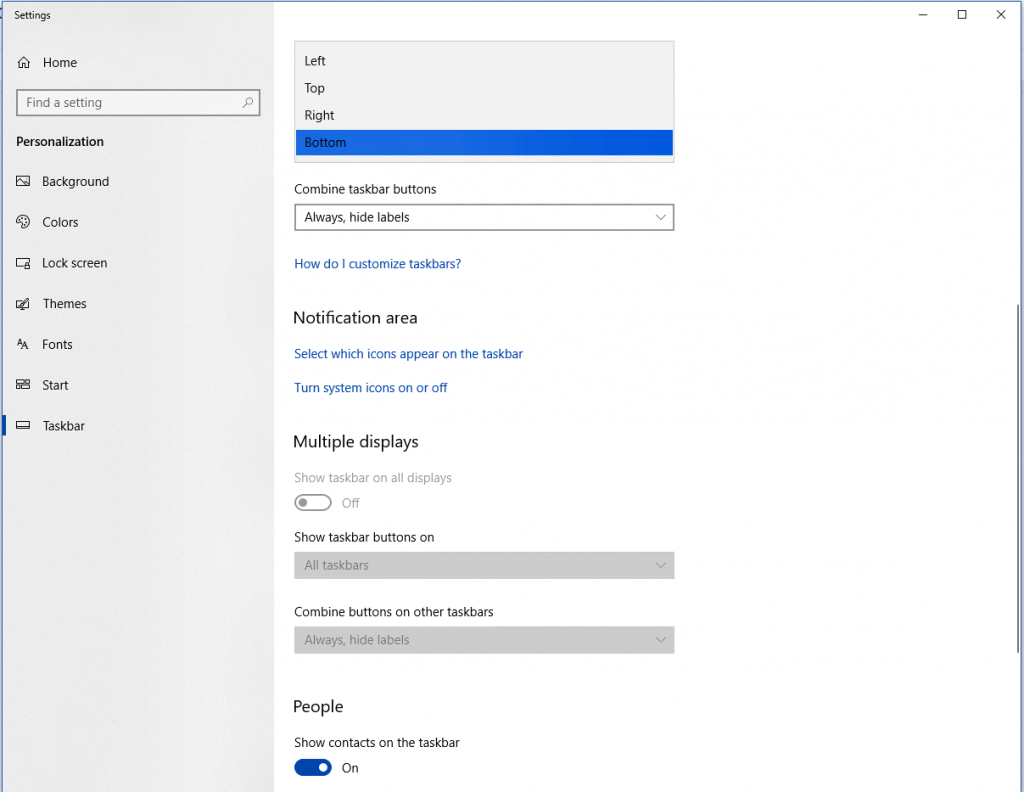Open the Themes page

coord(64,304)
